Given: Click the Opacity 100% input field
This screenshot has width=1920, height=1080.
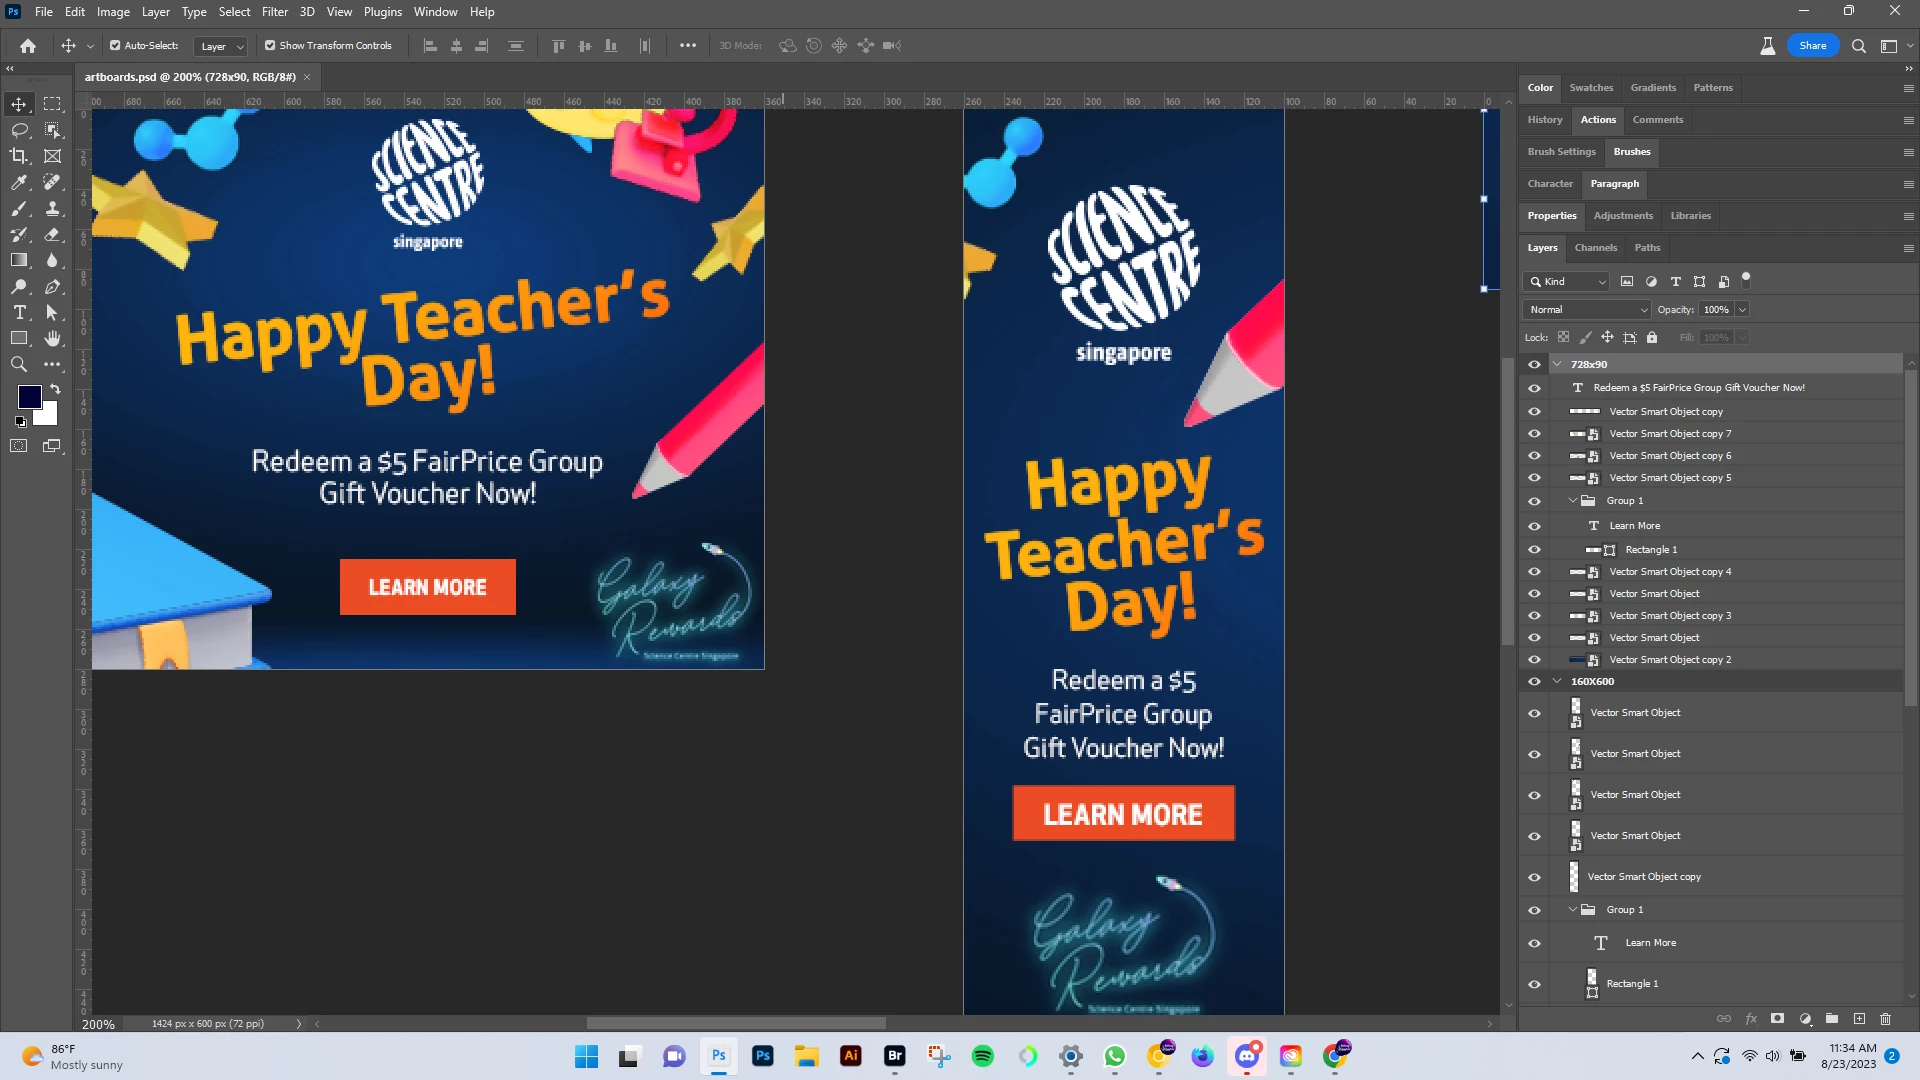Looking at the screenshot, I should [1716, 310].
